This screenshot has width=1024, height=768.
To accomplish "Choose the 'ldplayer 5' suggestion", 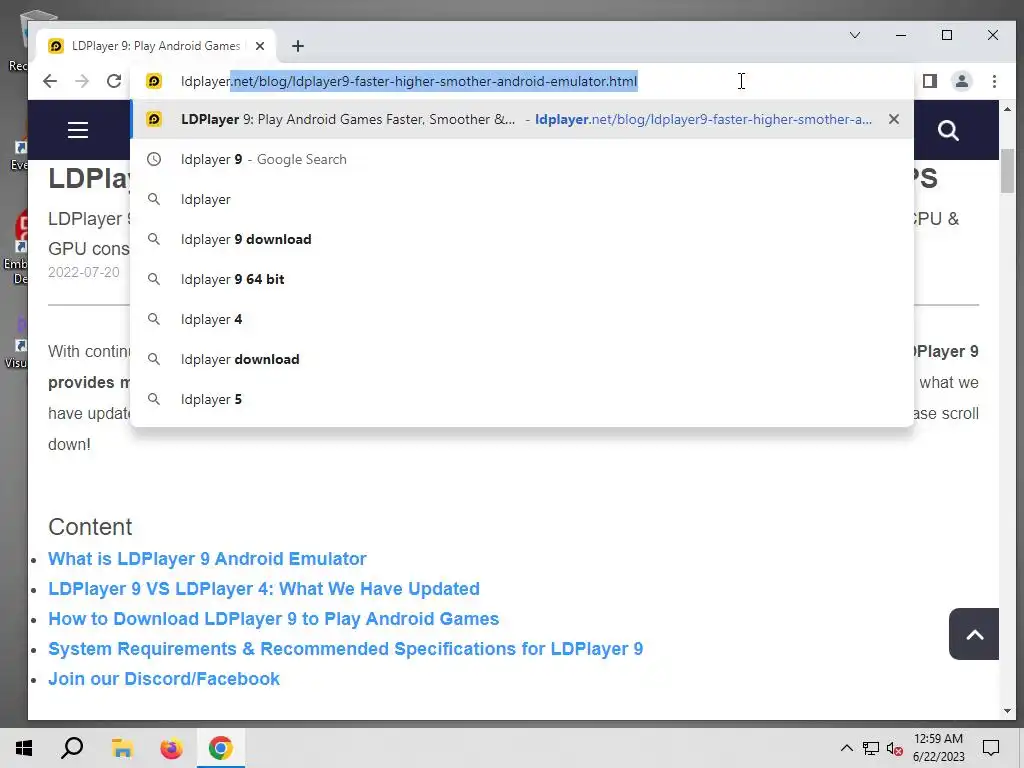I will point(522,399).
